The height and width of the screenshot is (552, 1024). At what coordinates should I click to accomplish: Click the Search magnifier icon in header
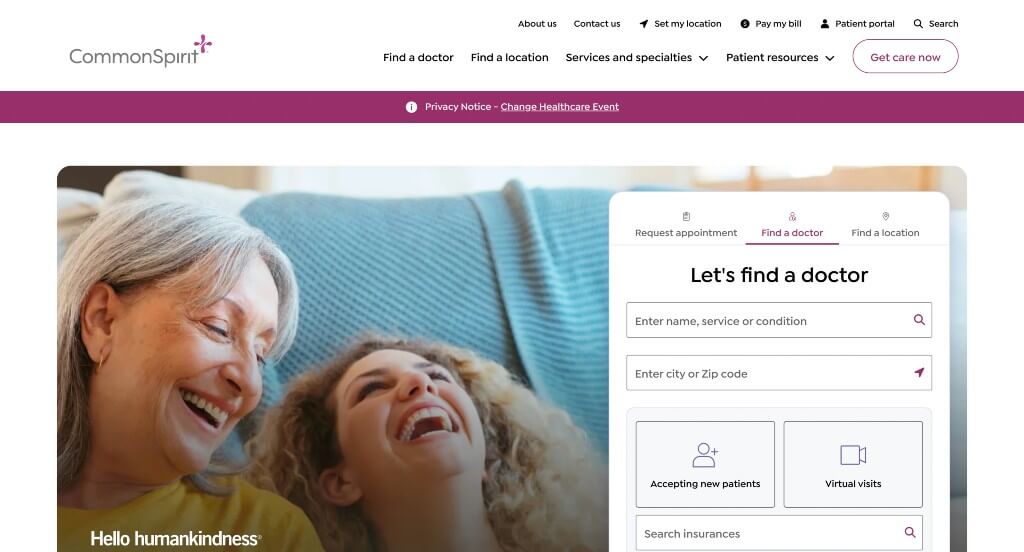pyautogui.click(x=918, y=24)
